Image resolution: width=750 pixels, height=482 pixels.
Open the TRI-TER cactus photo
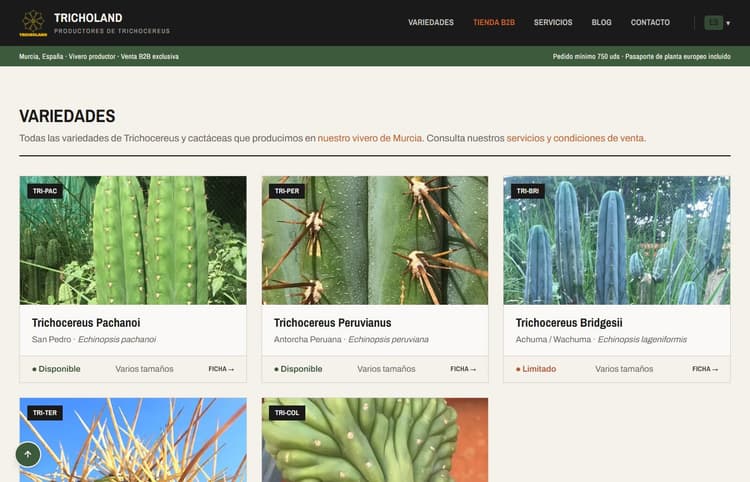click(x=133, y=440)
